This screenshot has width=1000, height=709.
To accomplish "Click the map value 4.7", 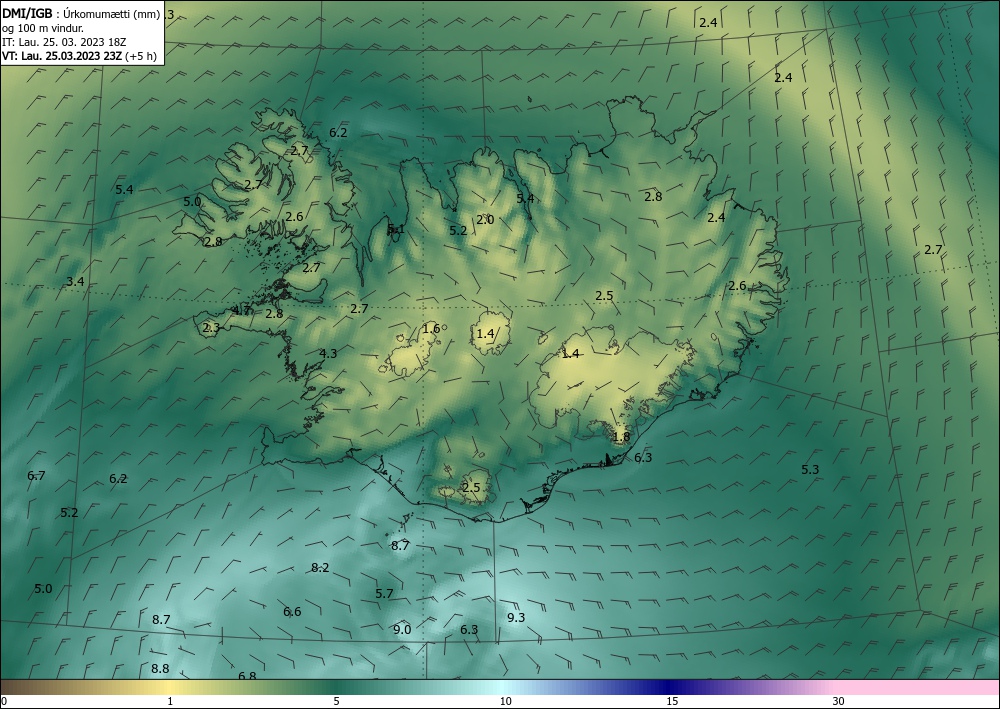I will (x=241, y=311).
